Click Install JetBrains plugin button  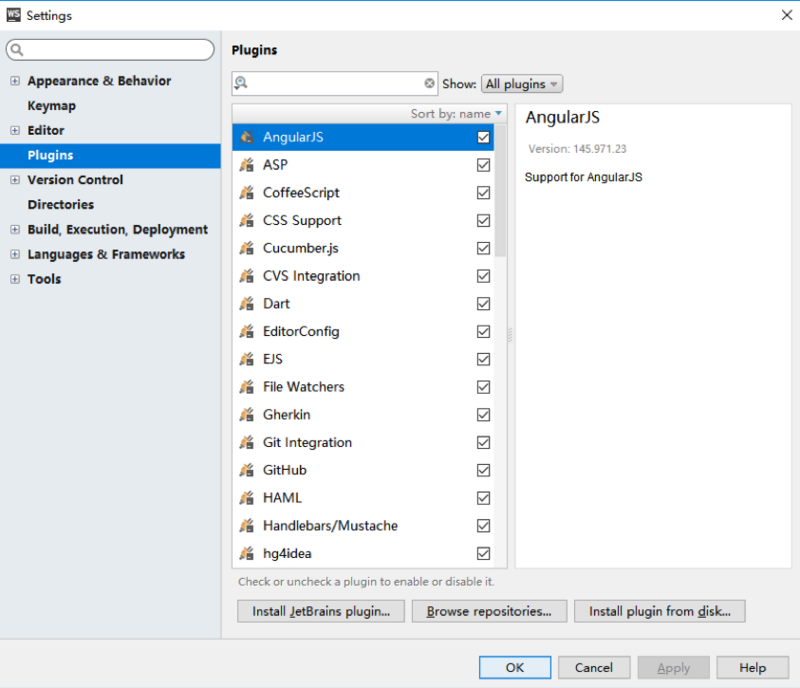(x=321, y=611)
